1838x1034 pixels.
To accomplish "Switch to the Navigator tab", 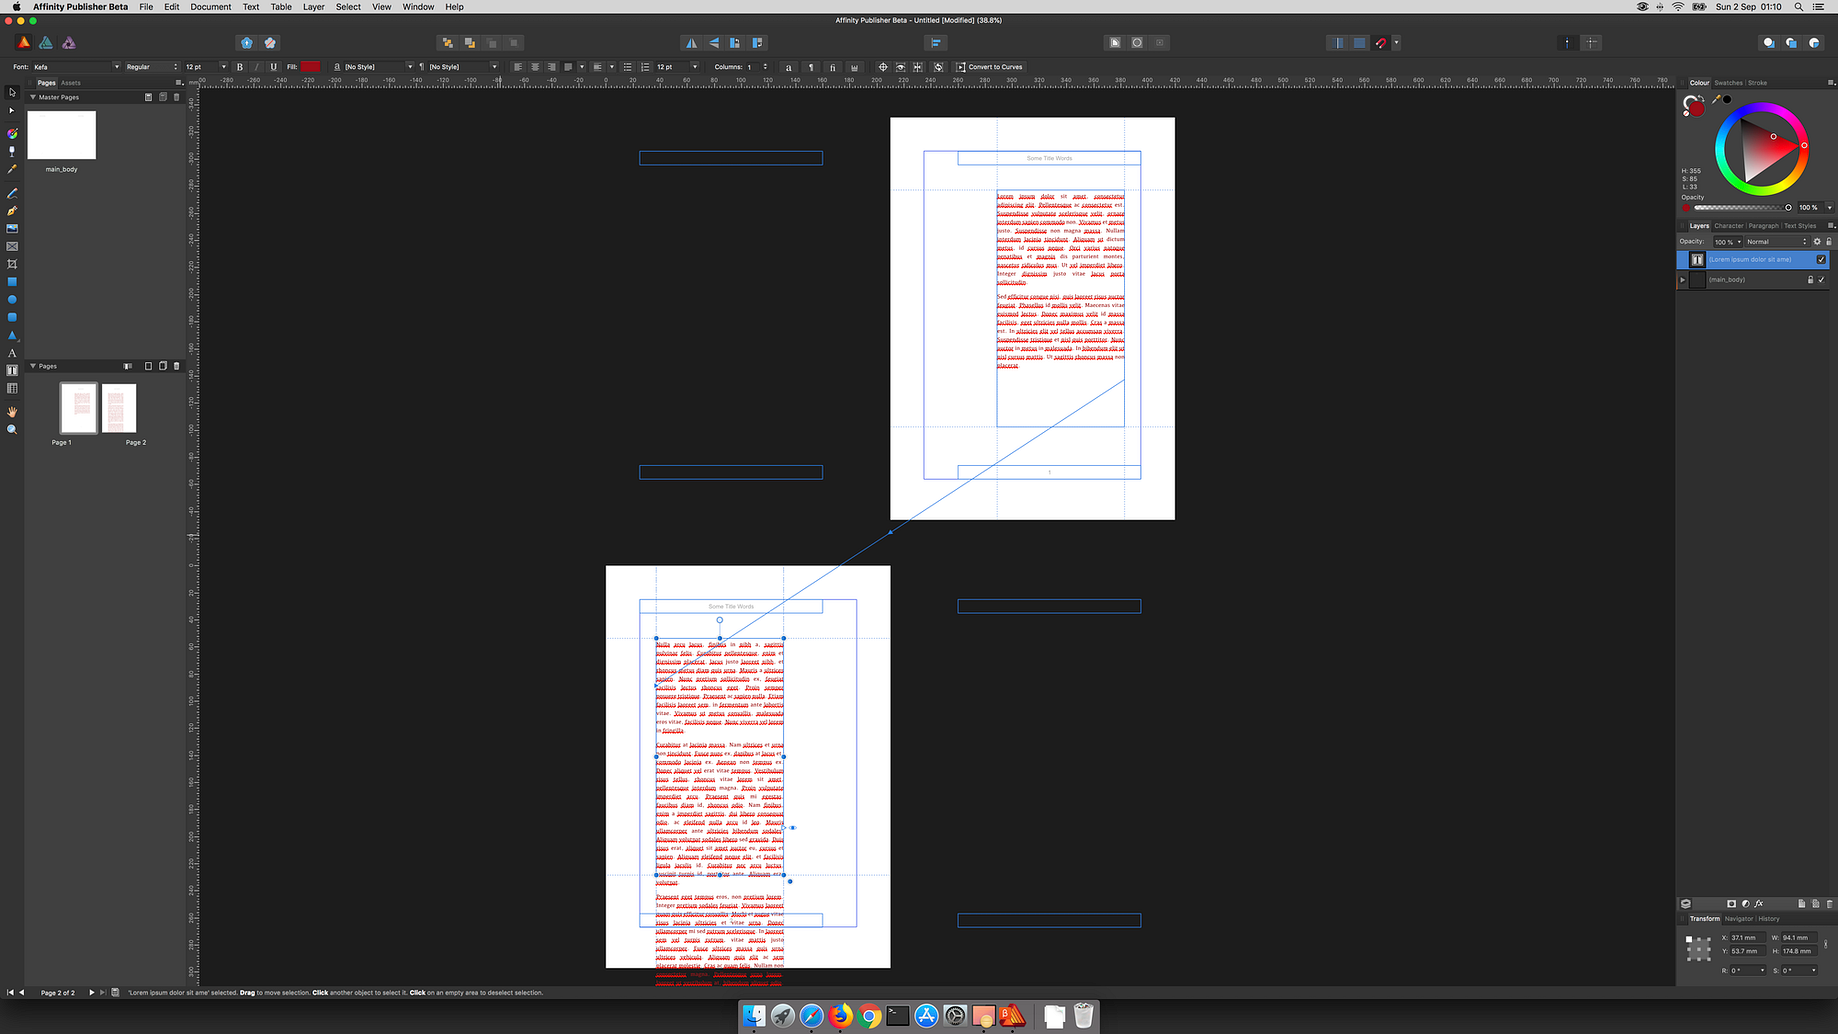I will (1739, 919).
